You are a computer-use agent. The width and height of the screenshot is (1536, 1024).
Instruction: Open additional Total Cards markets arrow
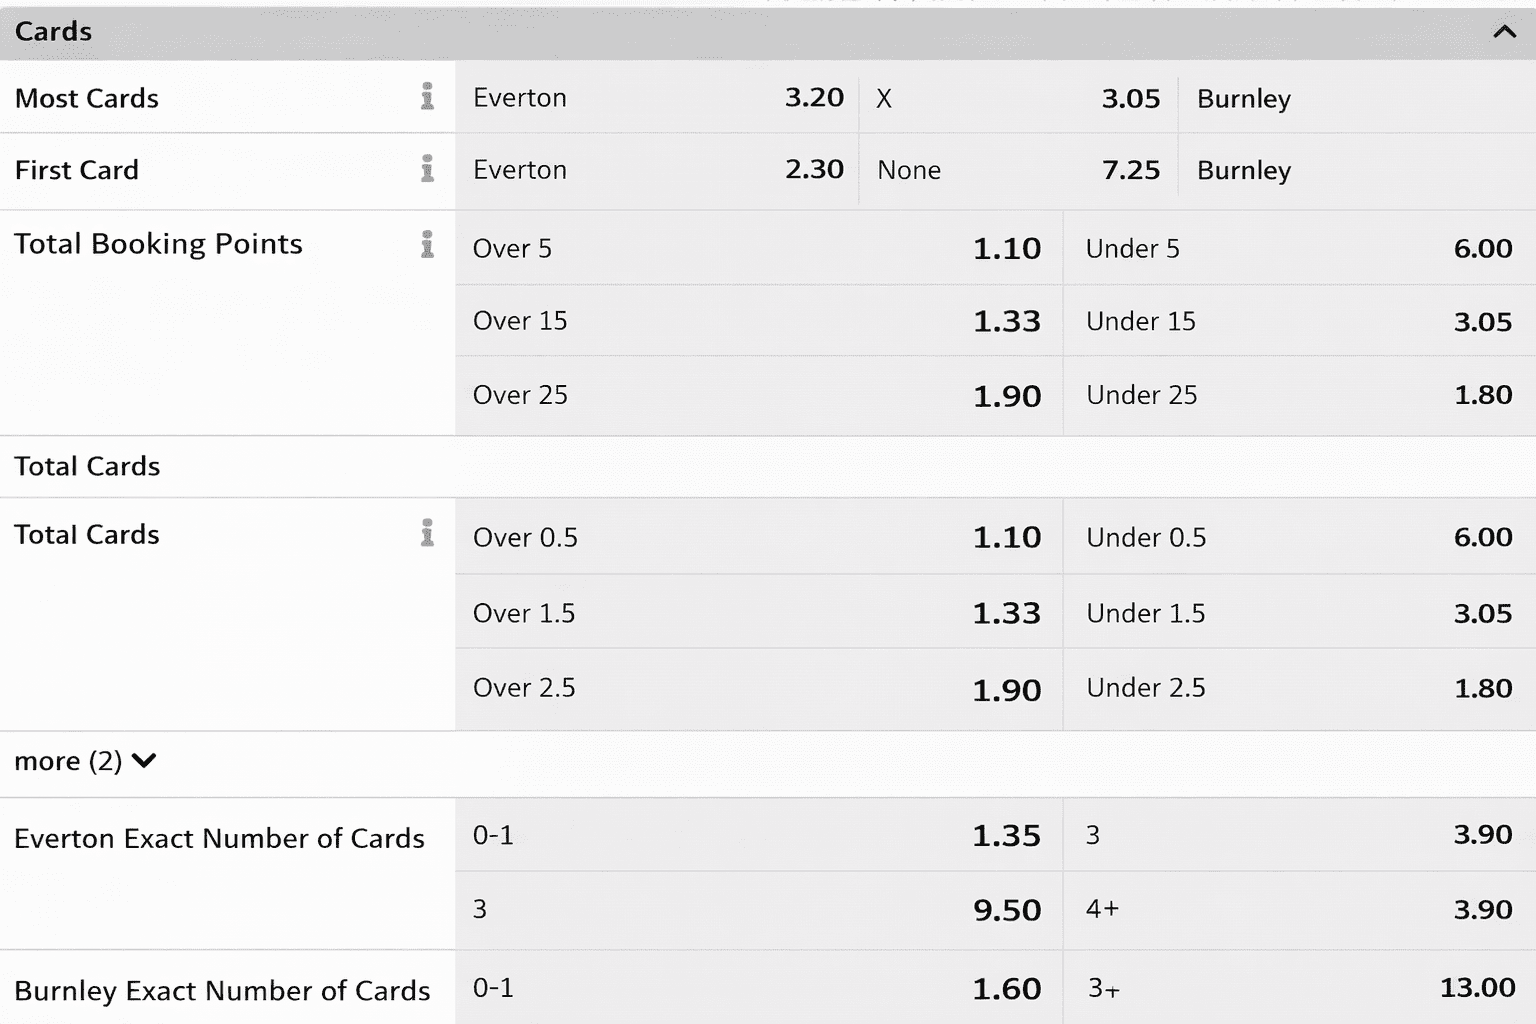145,761
